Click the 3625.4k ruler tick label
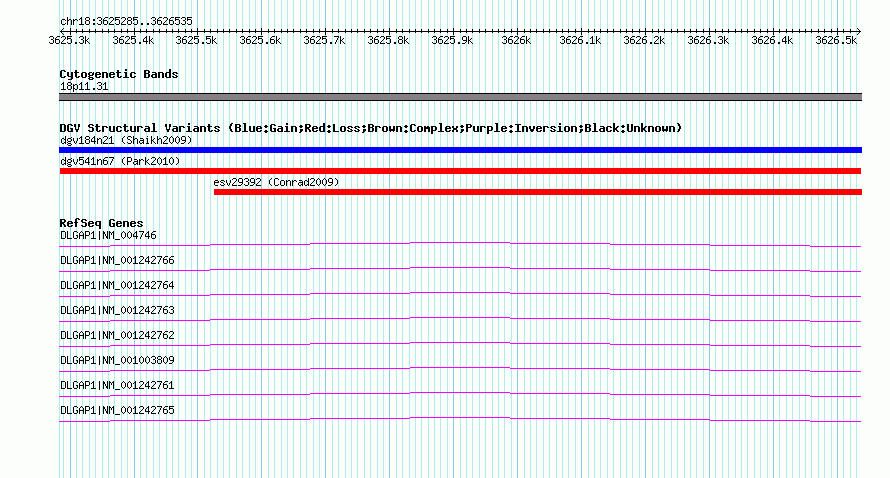Image resolution: width=890 pixels, height=478 pixels. point(133,40)
